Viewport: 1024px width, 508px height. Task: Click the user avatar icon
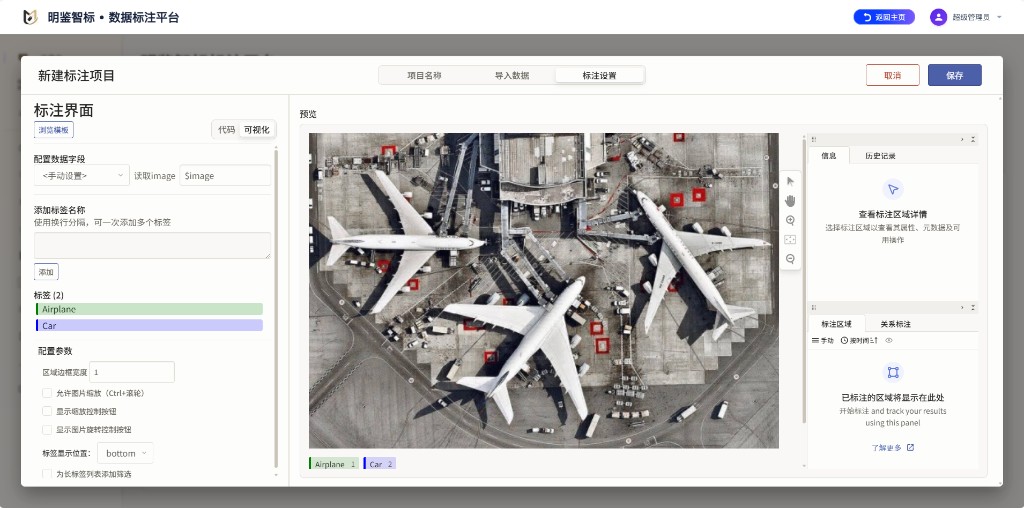pyautogui.click(x=938, y=18)
